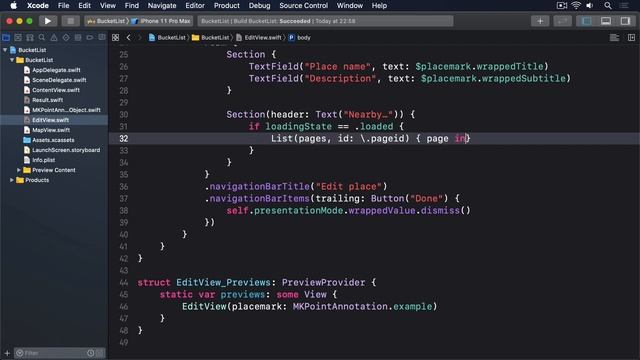Click the BucketList folder breadcrumb
This screenshot has height=360, width=640.
click(211, 38)
